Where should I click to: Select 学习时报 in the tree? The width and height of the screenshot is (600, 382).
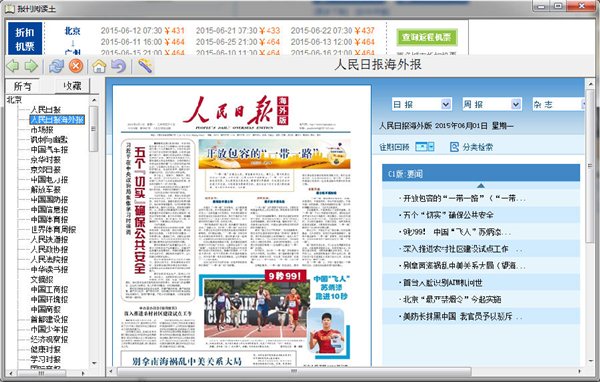point(46,359)
